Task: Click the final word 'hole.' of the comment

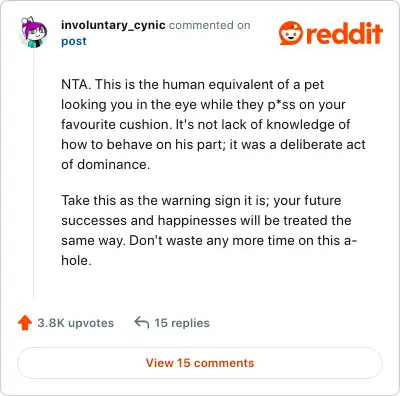Action: click(76, 260)
